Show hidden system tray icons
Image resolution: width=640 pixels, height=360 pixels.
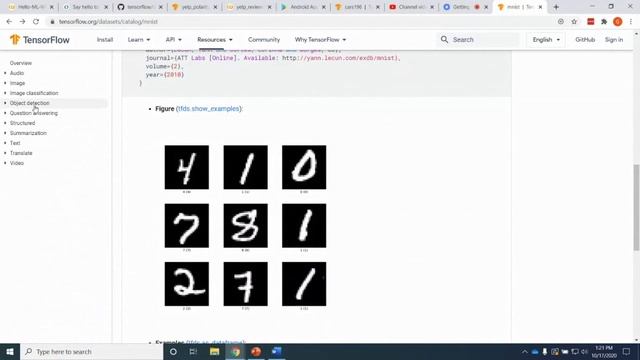pyautogui.click(x=524, y=351)
